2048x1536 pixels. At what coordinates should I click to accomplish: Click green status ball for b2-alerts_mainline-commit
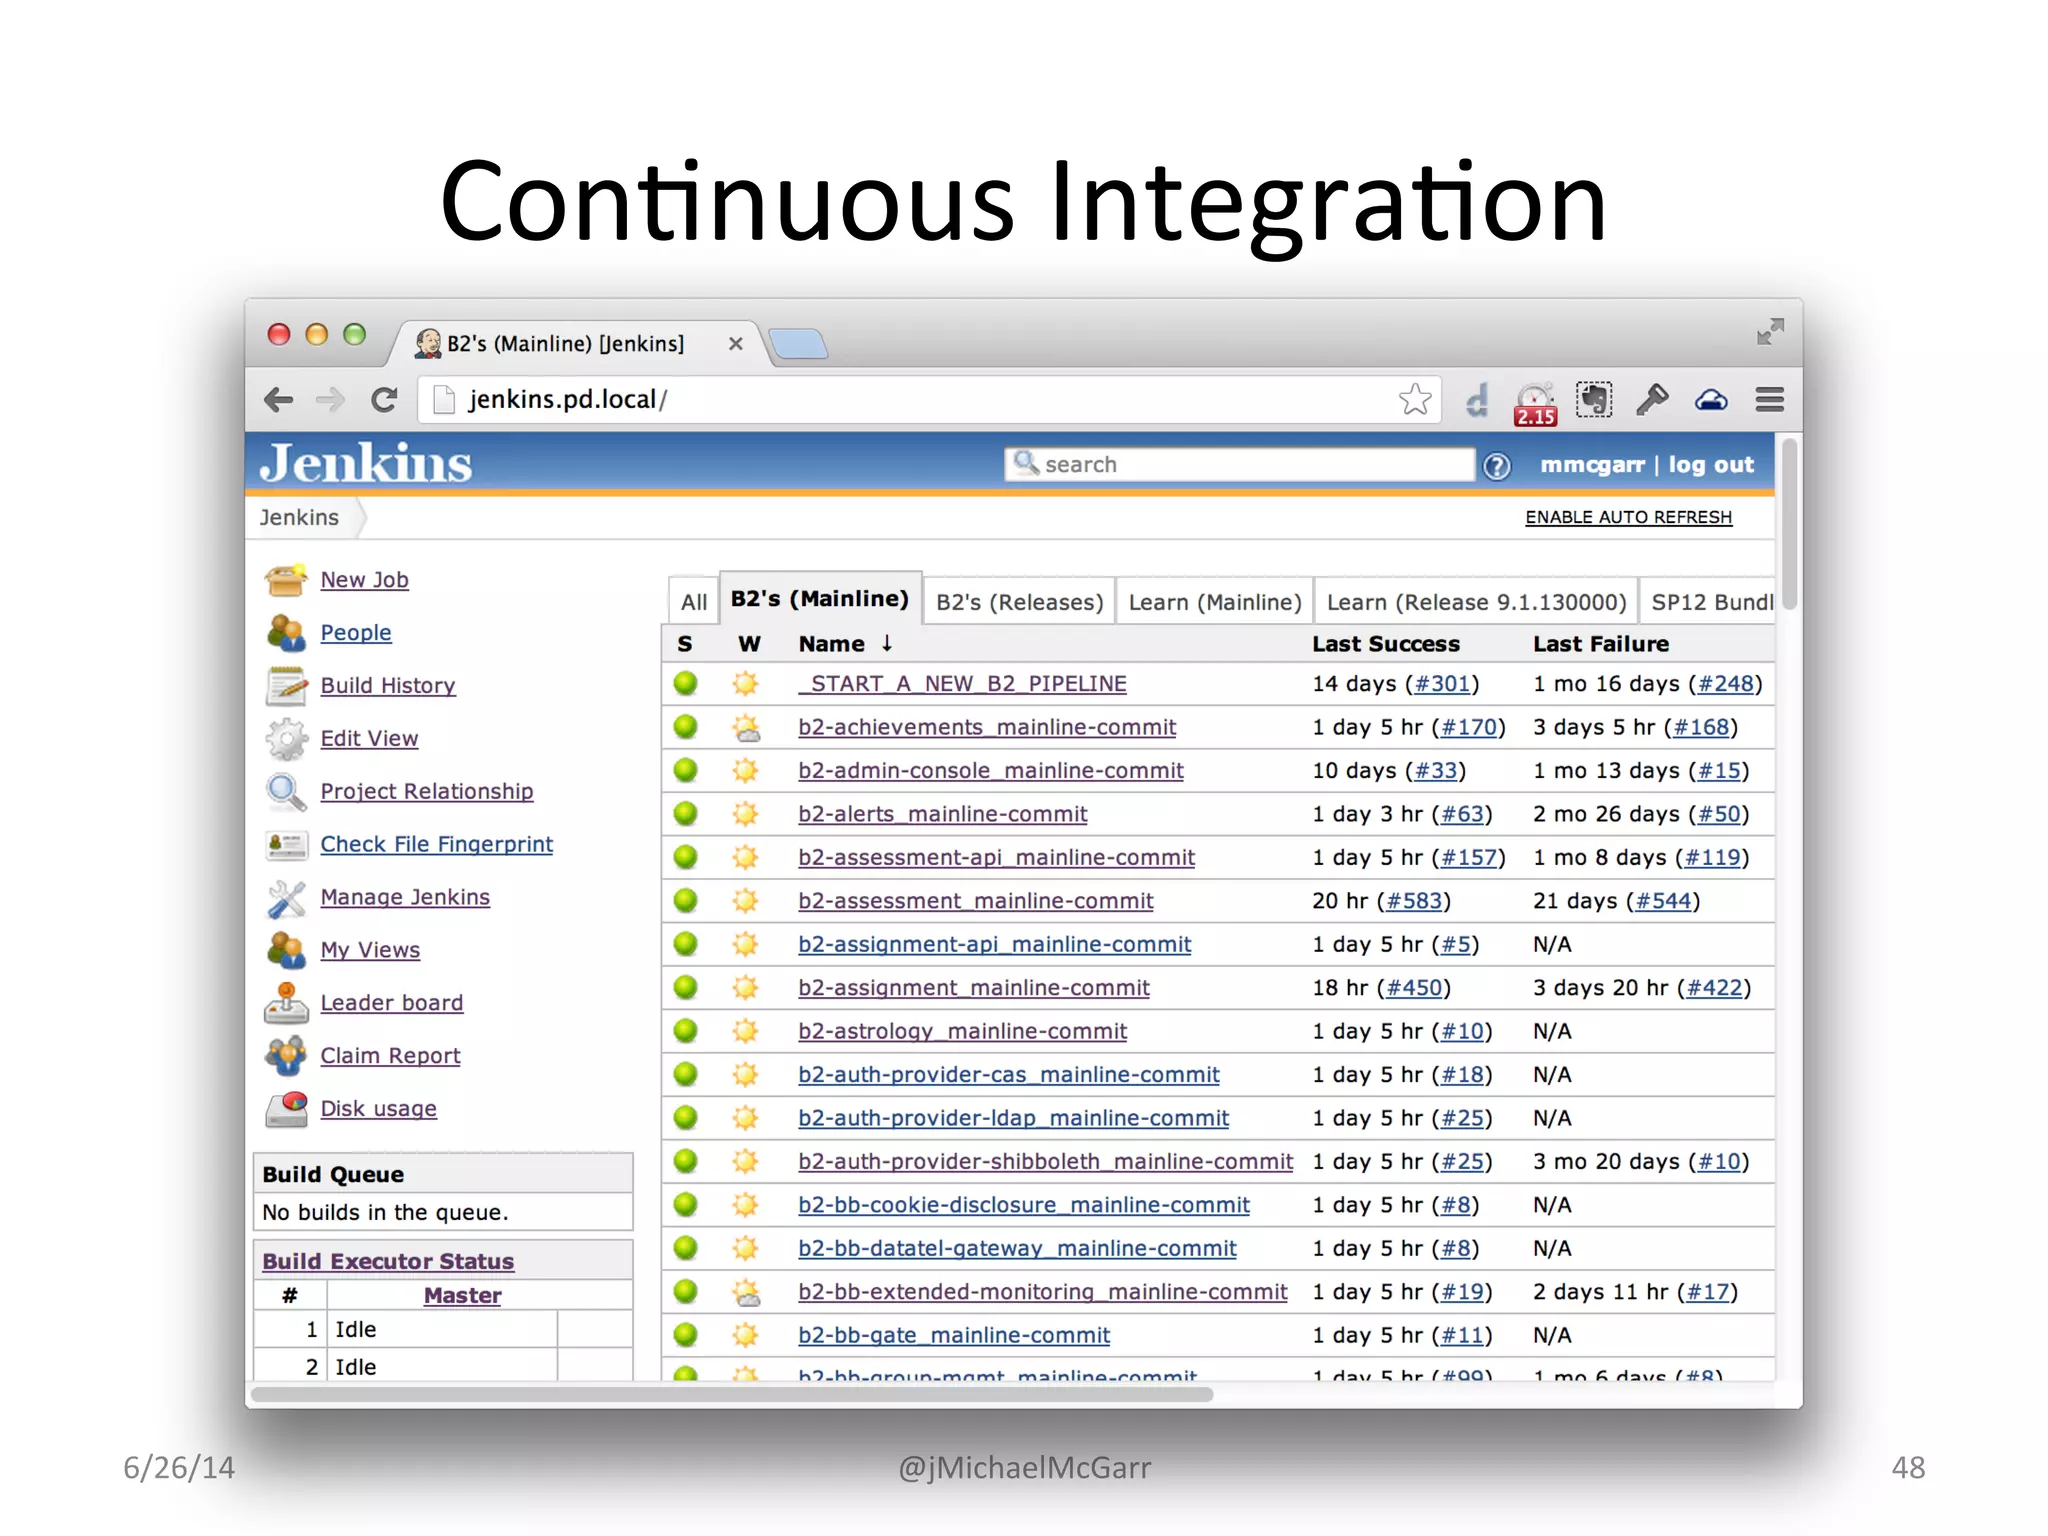685,814
